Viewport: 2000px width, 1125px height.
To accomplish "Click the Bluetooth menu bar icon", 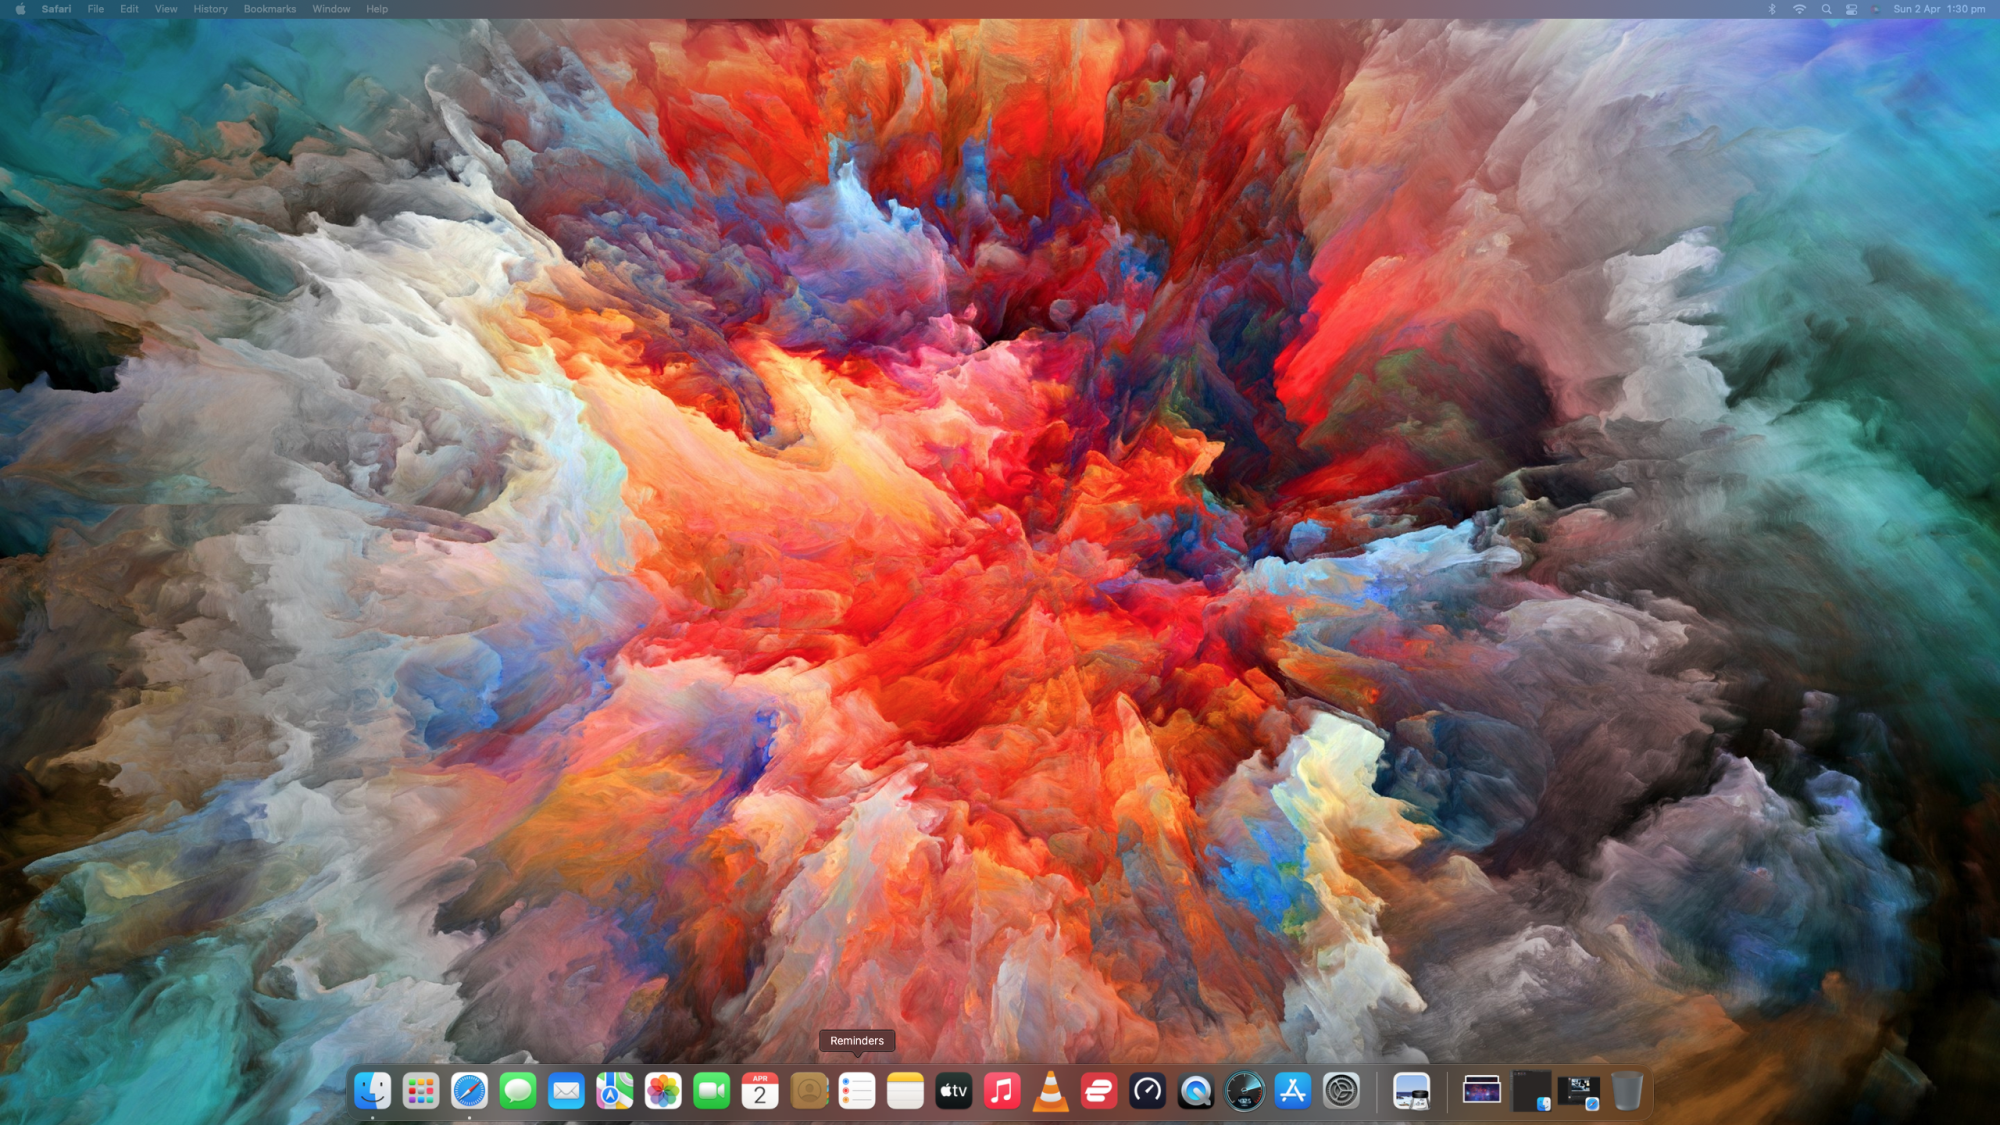I will click(1772, 9).
